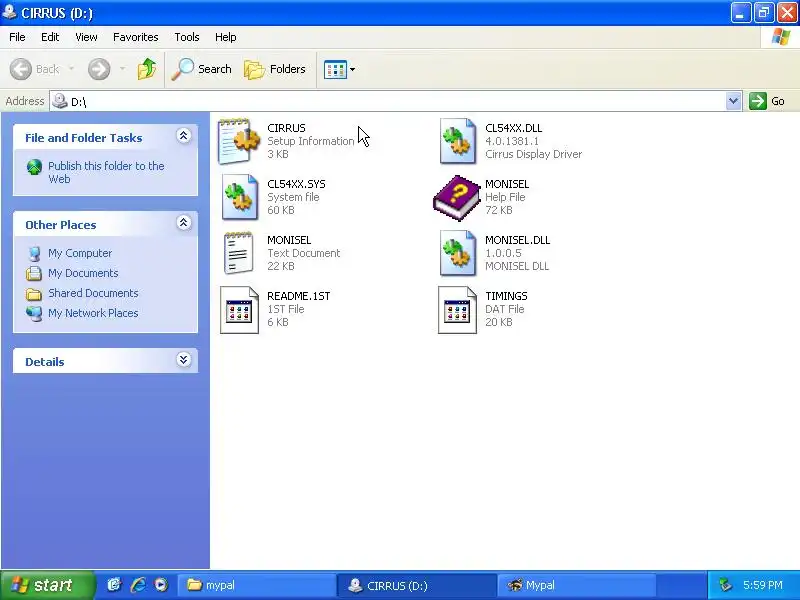
Task: Click the Views toolbar icon
Action: click(335, 69)
